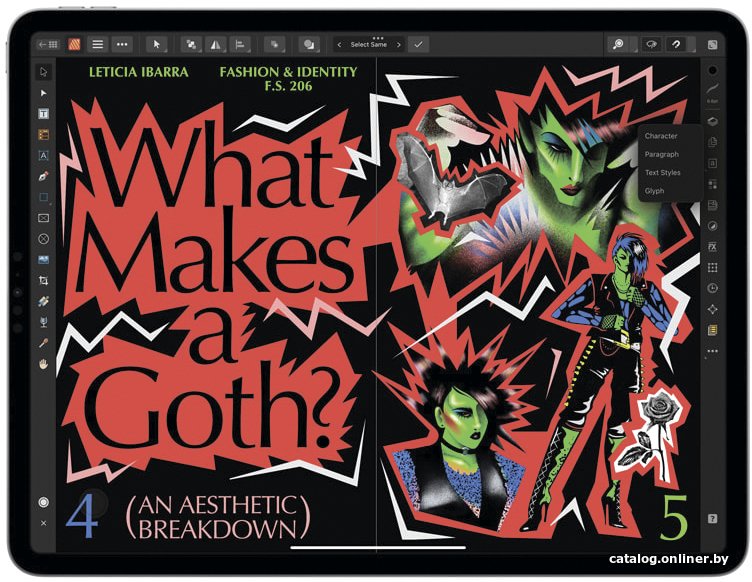
Task: Open the History clock panel
Action: tap(712, 288)
